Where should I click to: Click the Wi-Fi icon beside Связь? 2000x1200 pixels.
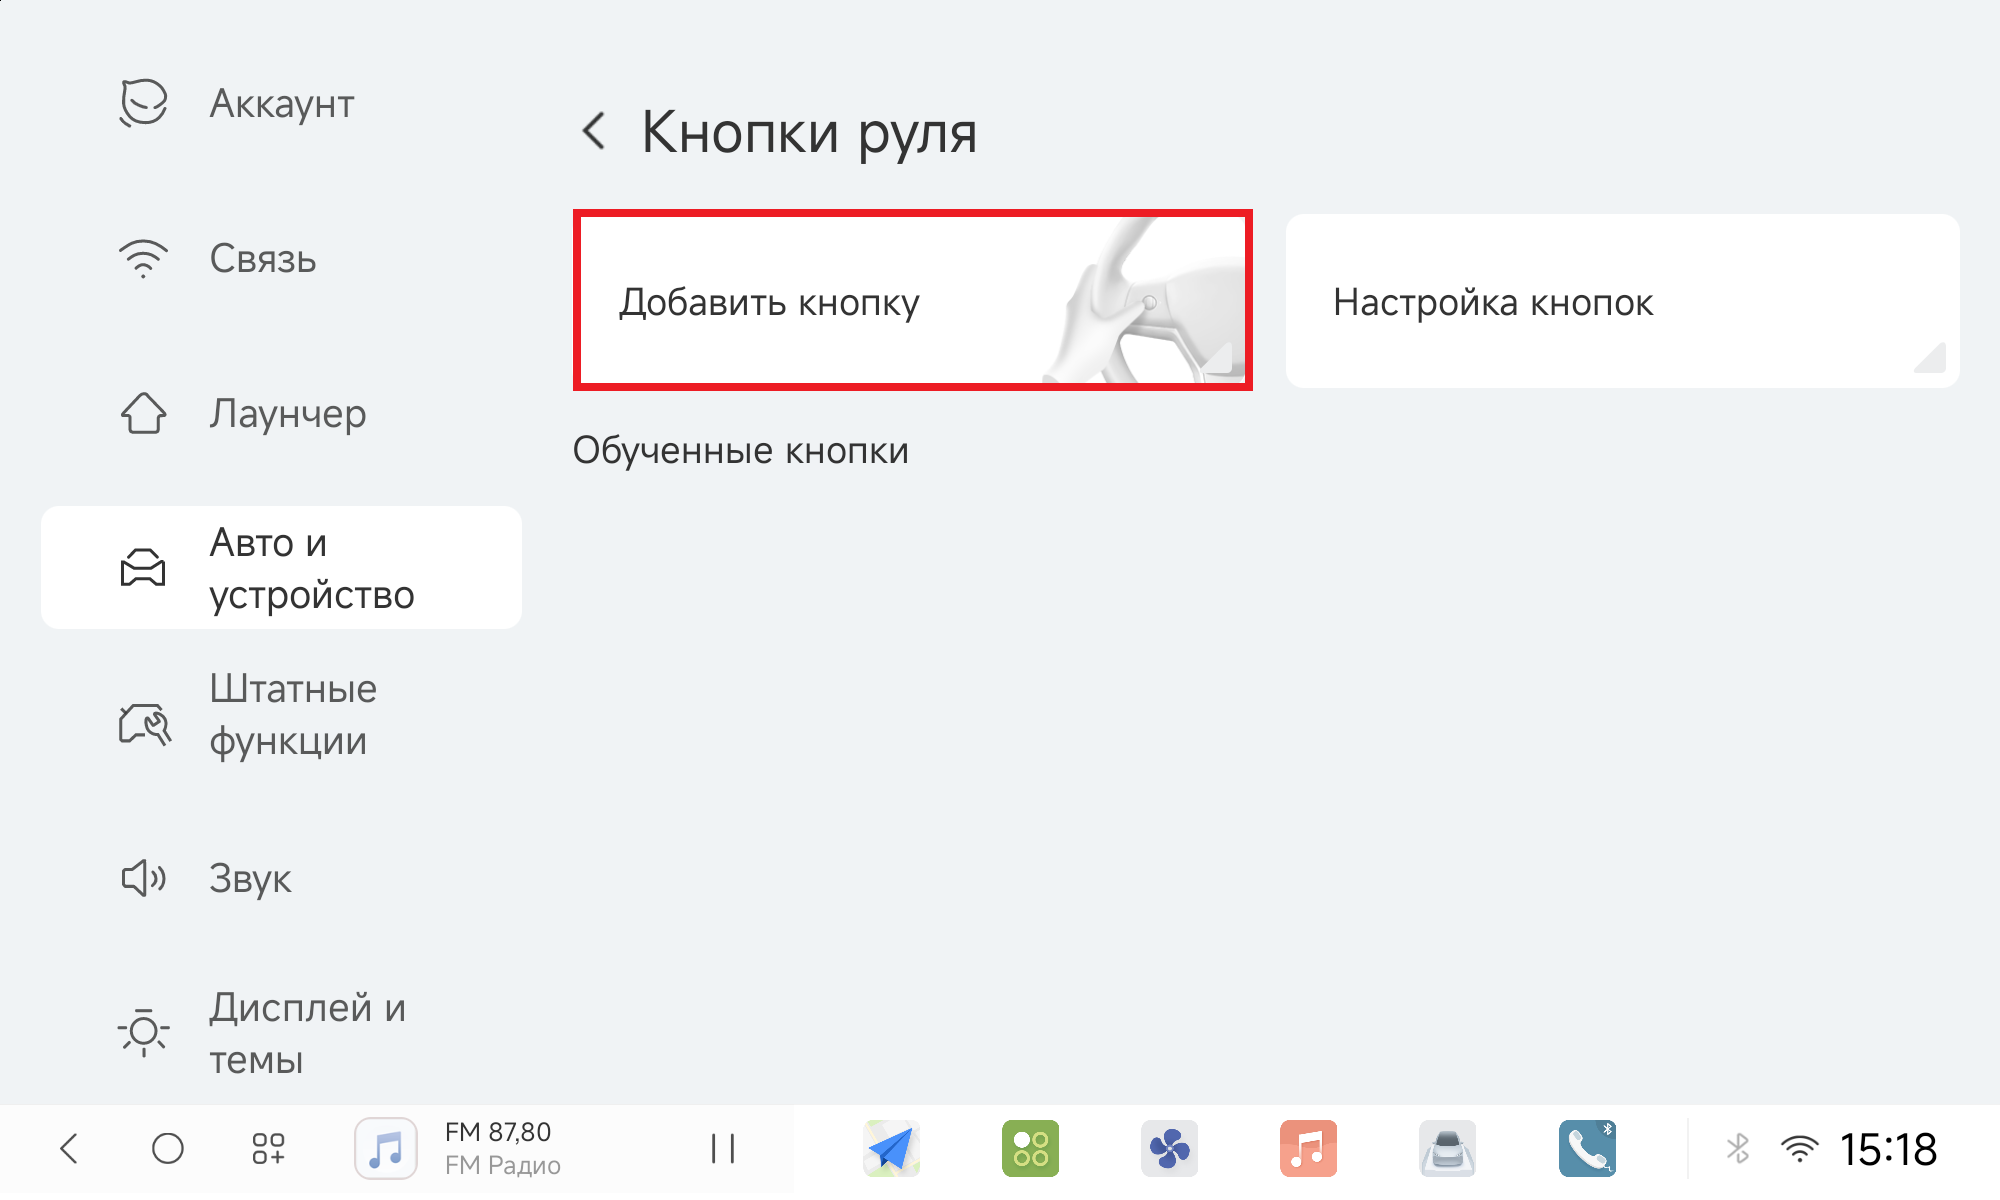point(143,259)
